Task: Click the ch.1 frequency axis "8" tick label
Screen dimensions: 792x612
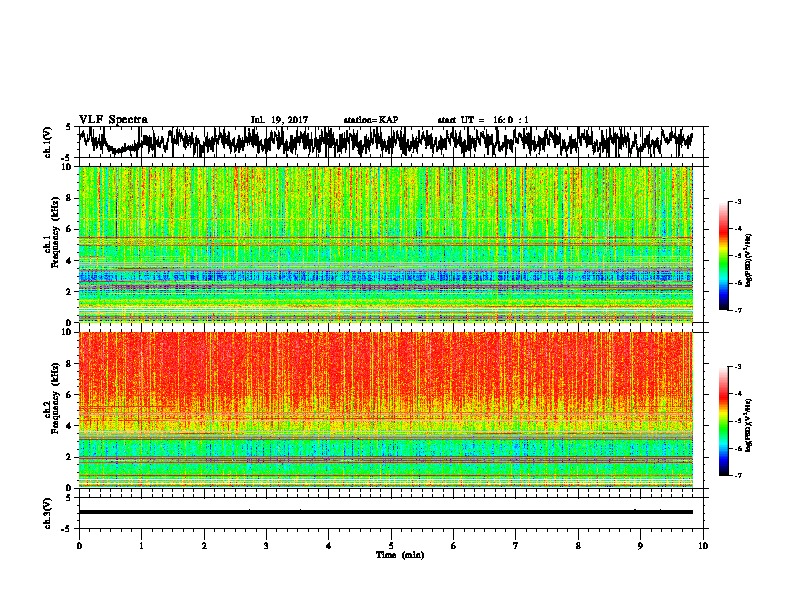Action: 70,198
